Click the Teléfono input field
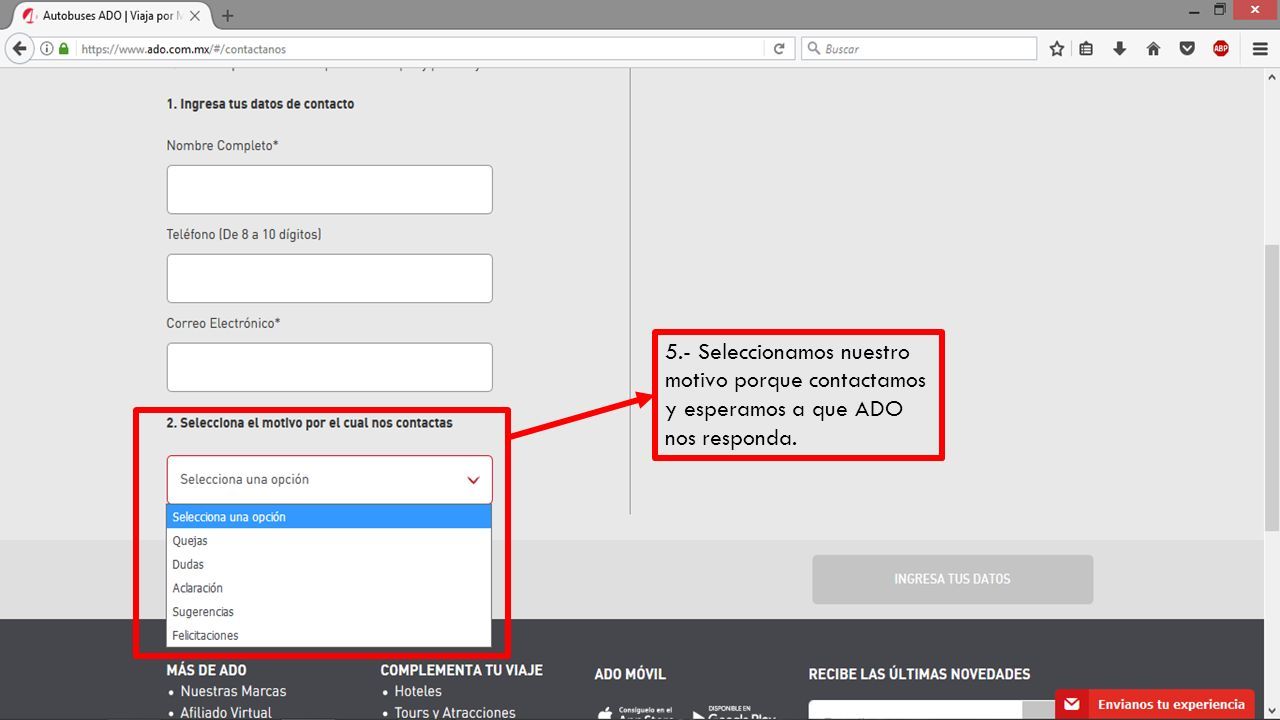Screen dimensions: 1280x720 tap(330, 278)
